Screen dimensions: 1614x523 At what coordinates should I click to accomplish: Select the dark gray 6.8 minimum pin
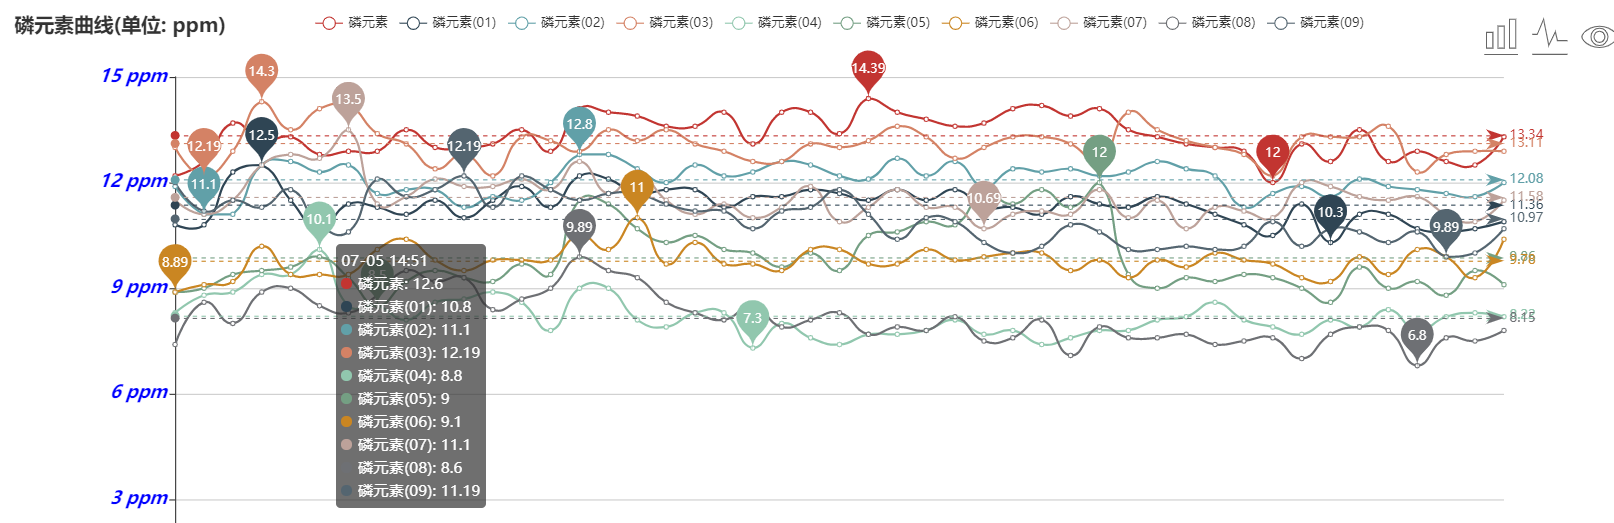tap(1417, 335)
